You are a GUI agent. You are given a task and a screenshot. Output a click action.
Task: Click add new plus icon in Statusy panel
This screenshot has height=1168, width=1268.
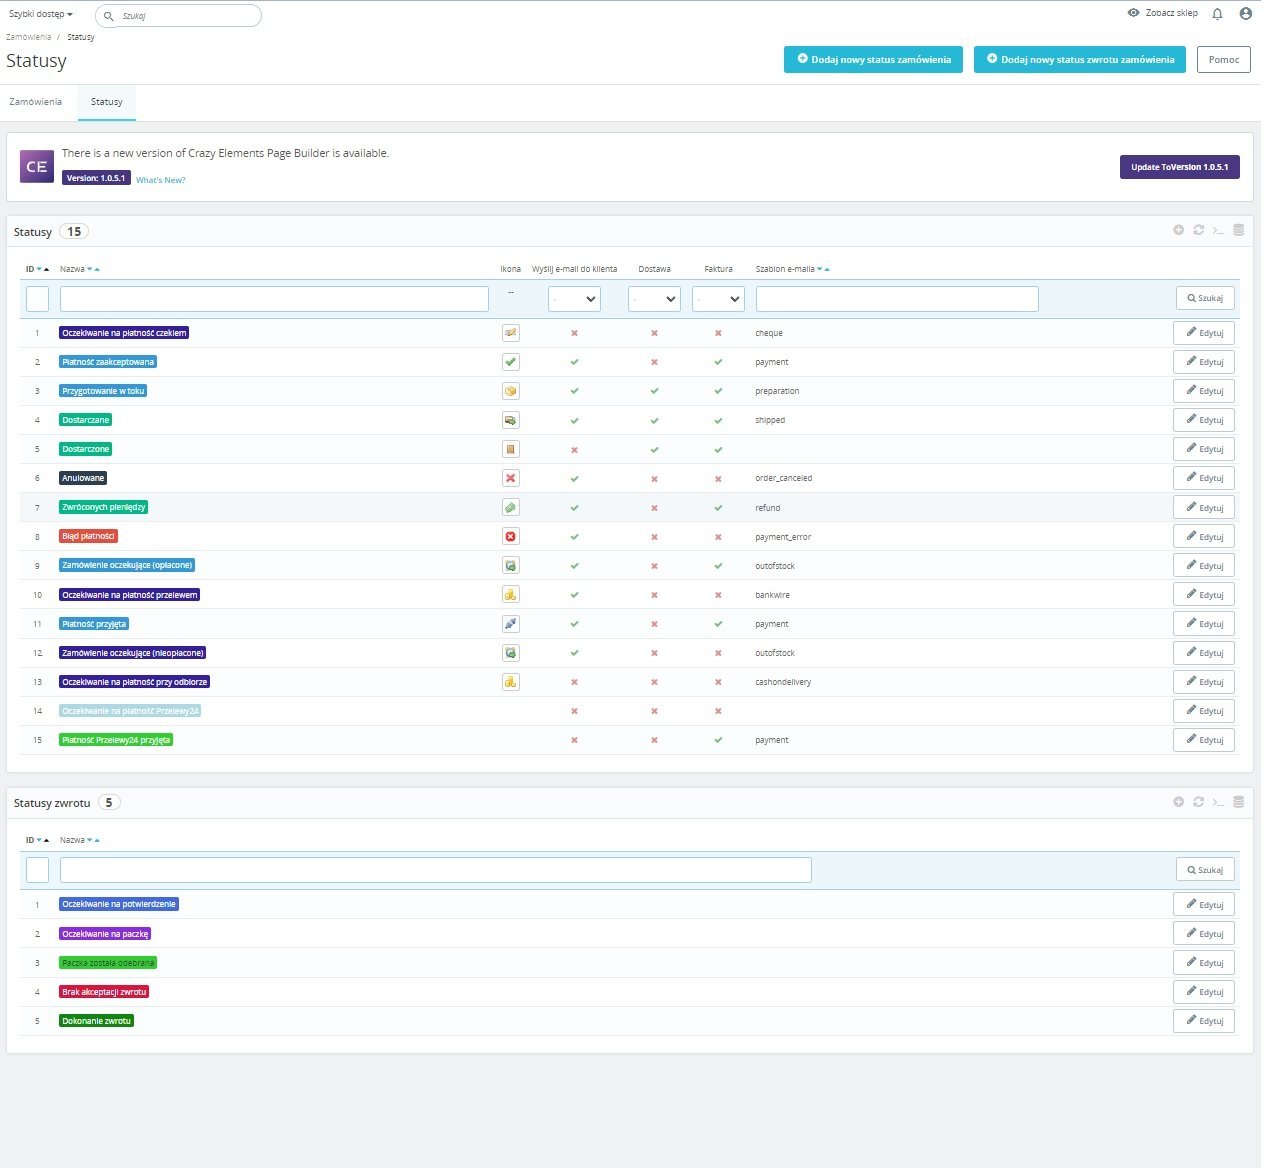[1179, 230]
